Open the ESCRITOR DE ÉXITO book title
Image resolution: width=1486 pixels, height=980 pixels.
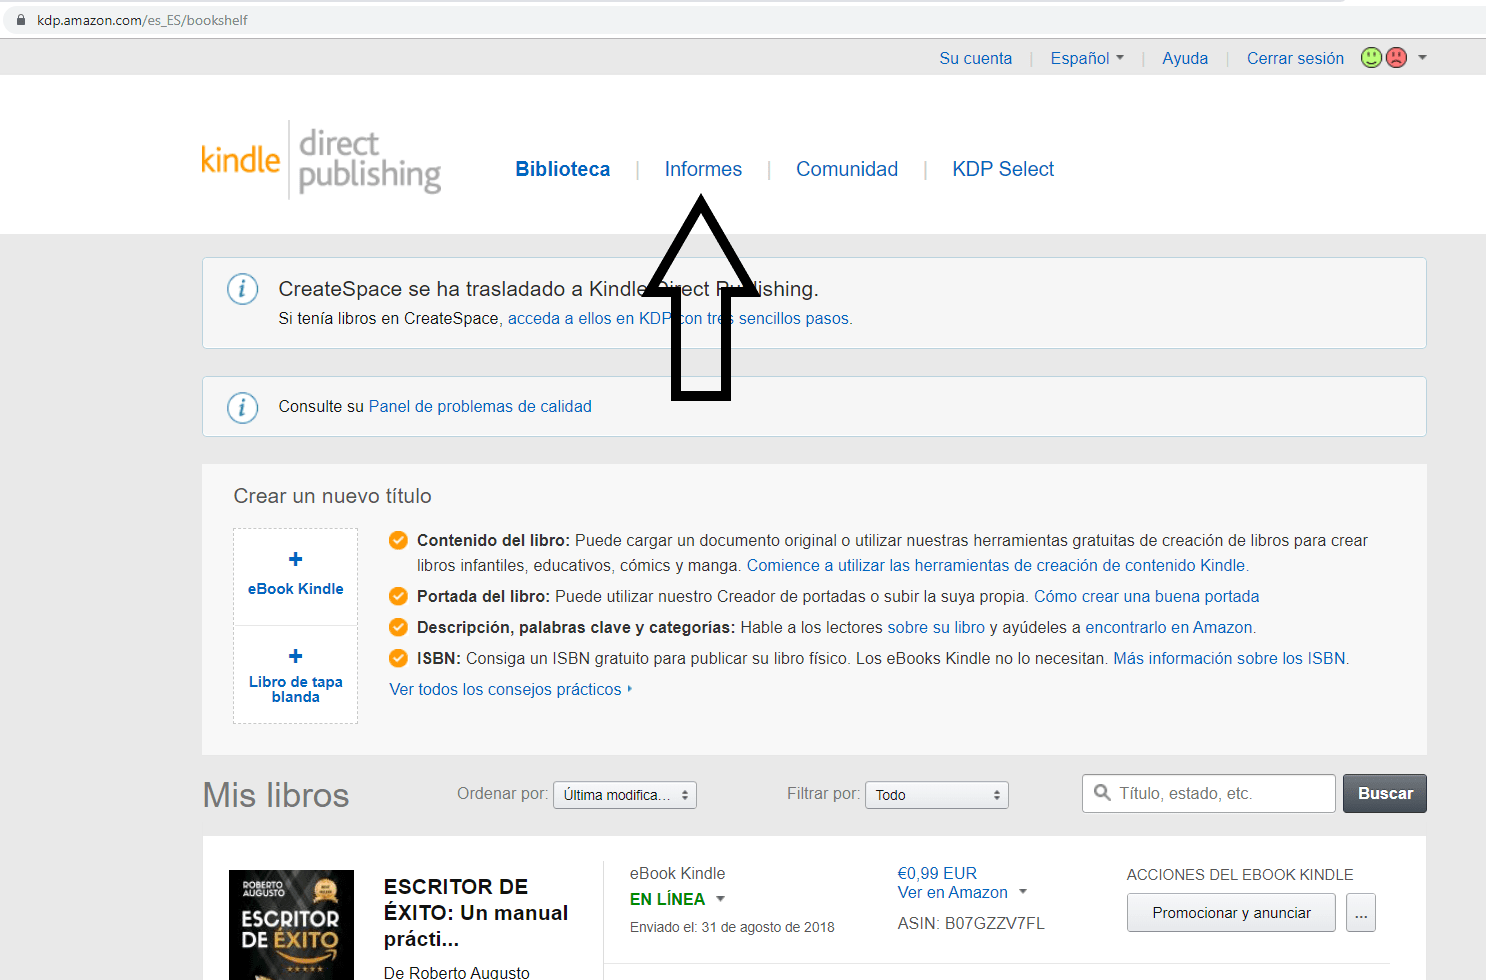click(476, 912)
